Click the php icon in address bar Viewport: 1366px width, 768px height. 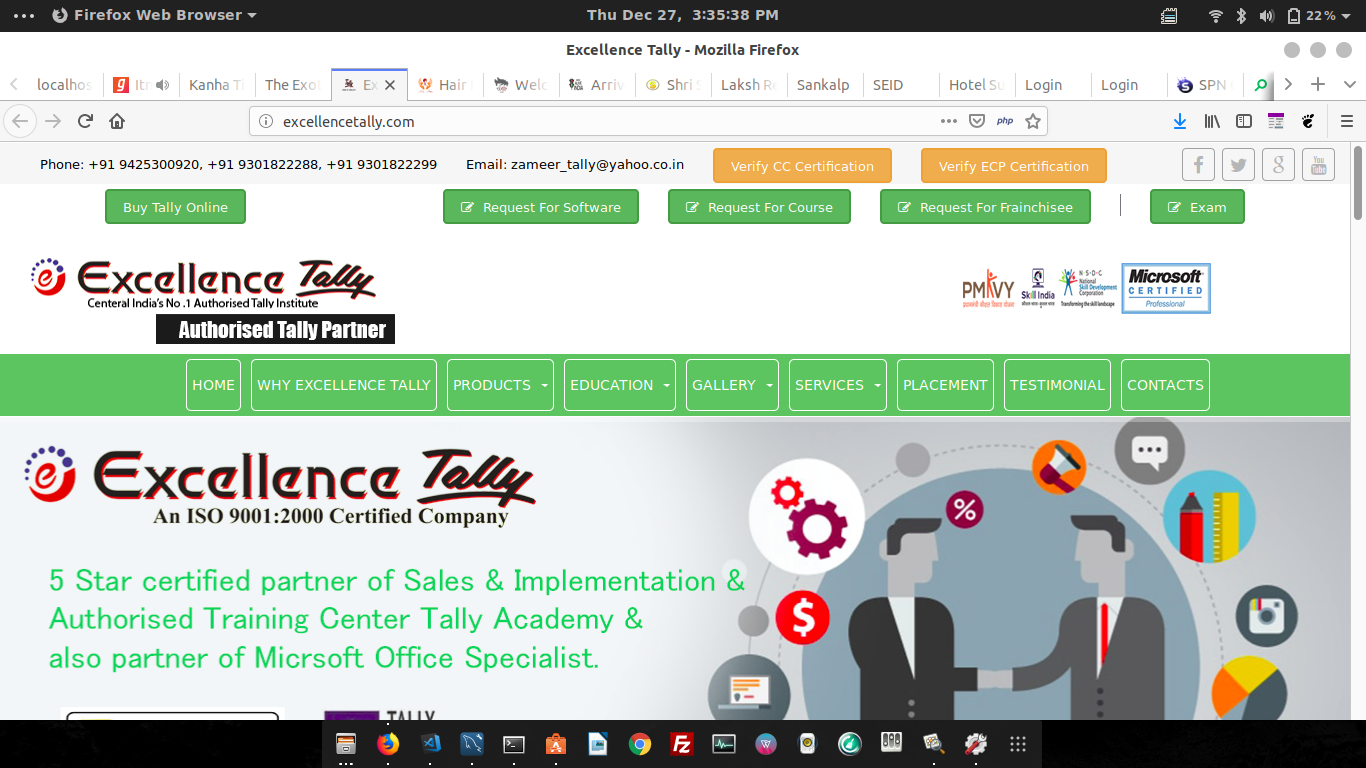tap(1005, 121)
